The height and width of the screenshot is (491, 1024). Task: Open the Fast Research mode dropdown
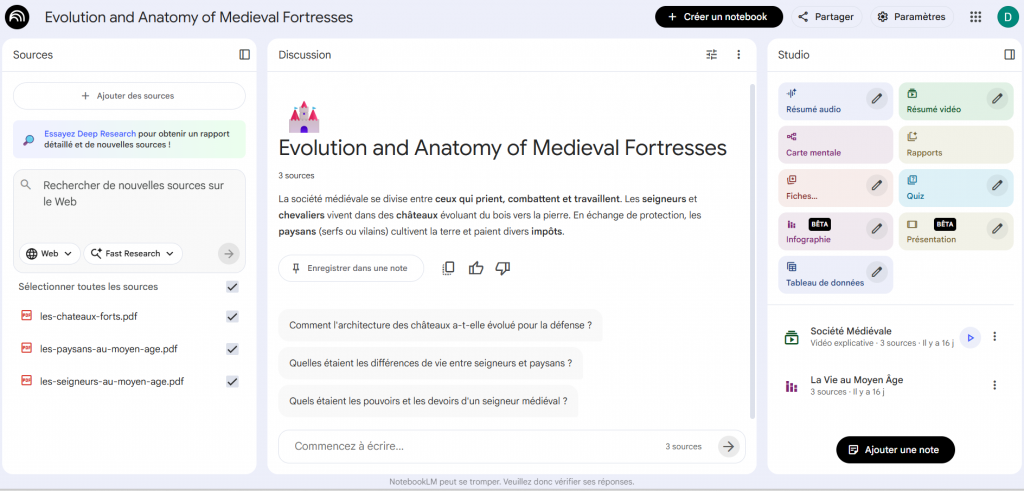tap(133, 254)
